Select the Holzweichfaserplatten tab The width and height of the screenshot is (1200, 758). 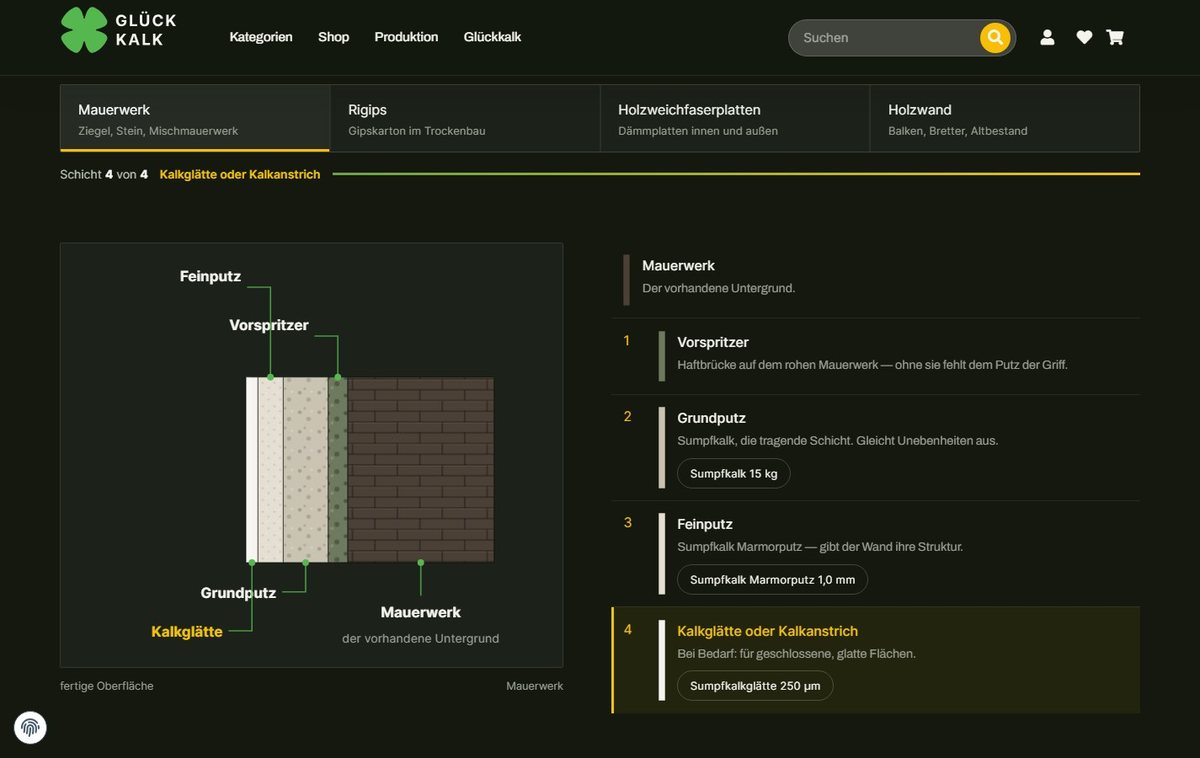(735, 118)
